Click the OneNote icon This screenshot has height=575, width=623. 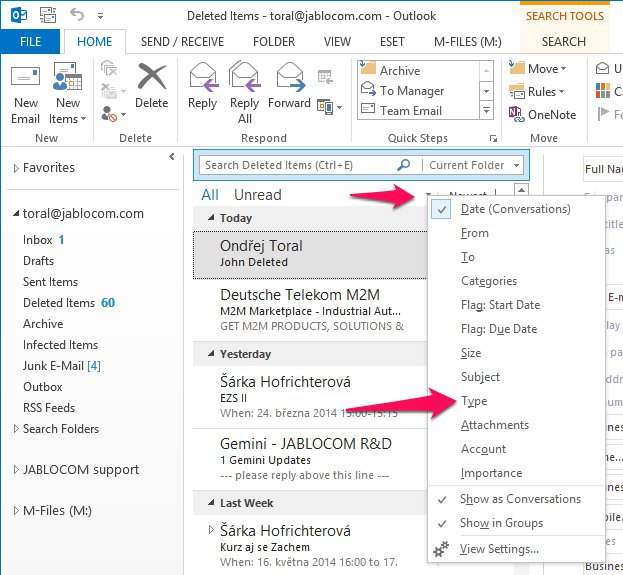point(517,114)
